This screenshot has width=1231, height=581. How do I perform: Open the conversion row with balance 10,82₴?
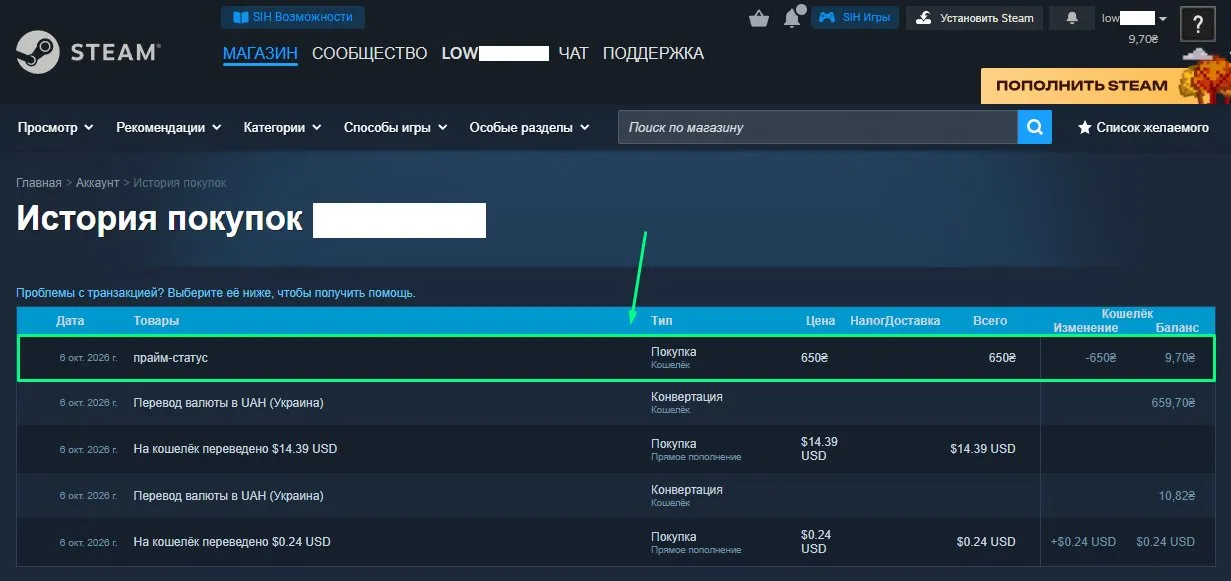pos(616,496)
